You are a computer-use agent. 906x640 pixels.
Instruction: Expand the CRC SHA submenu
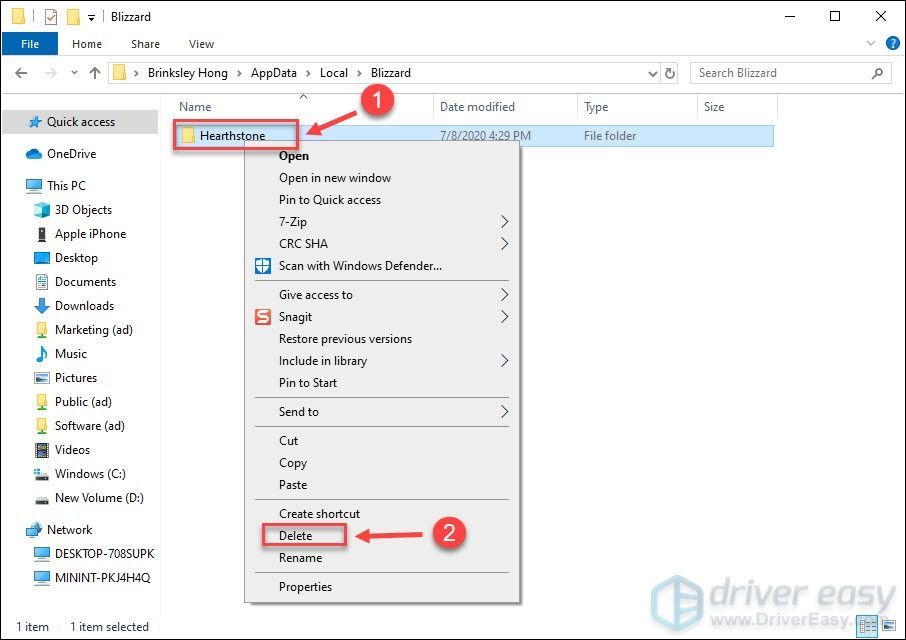click(382, 244)
